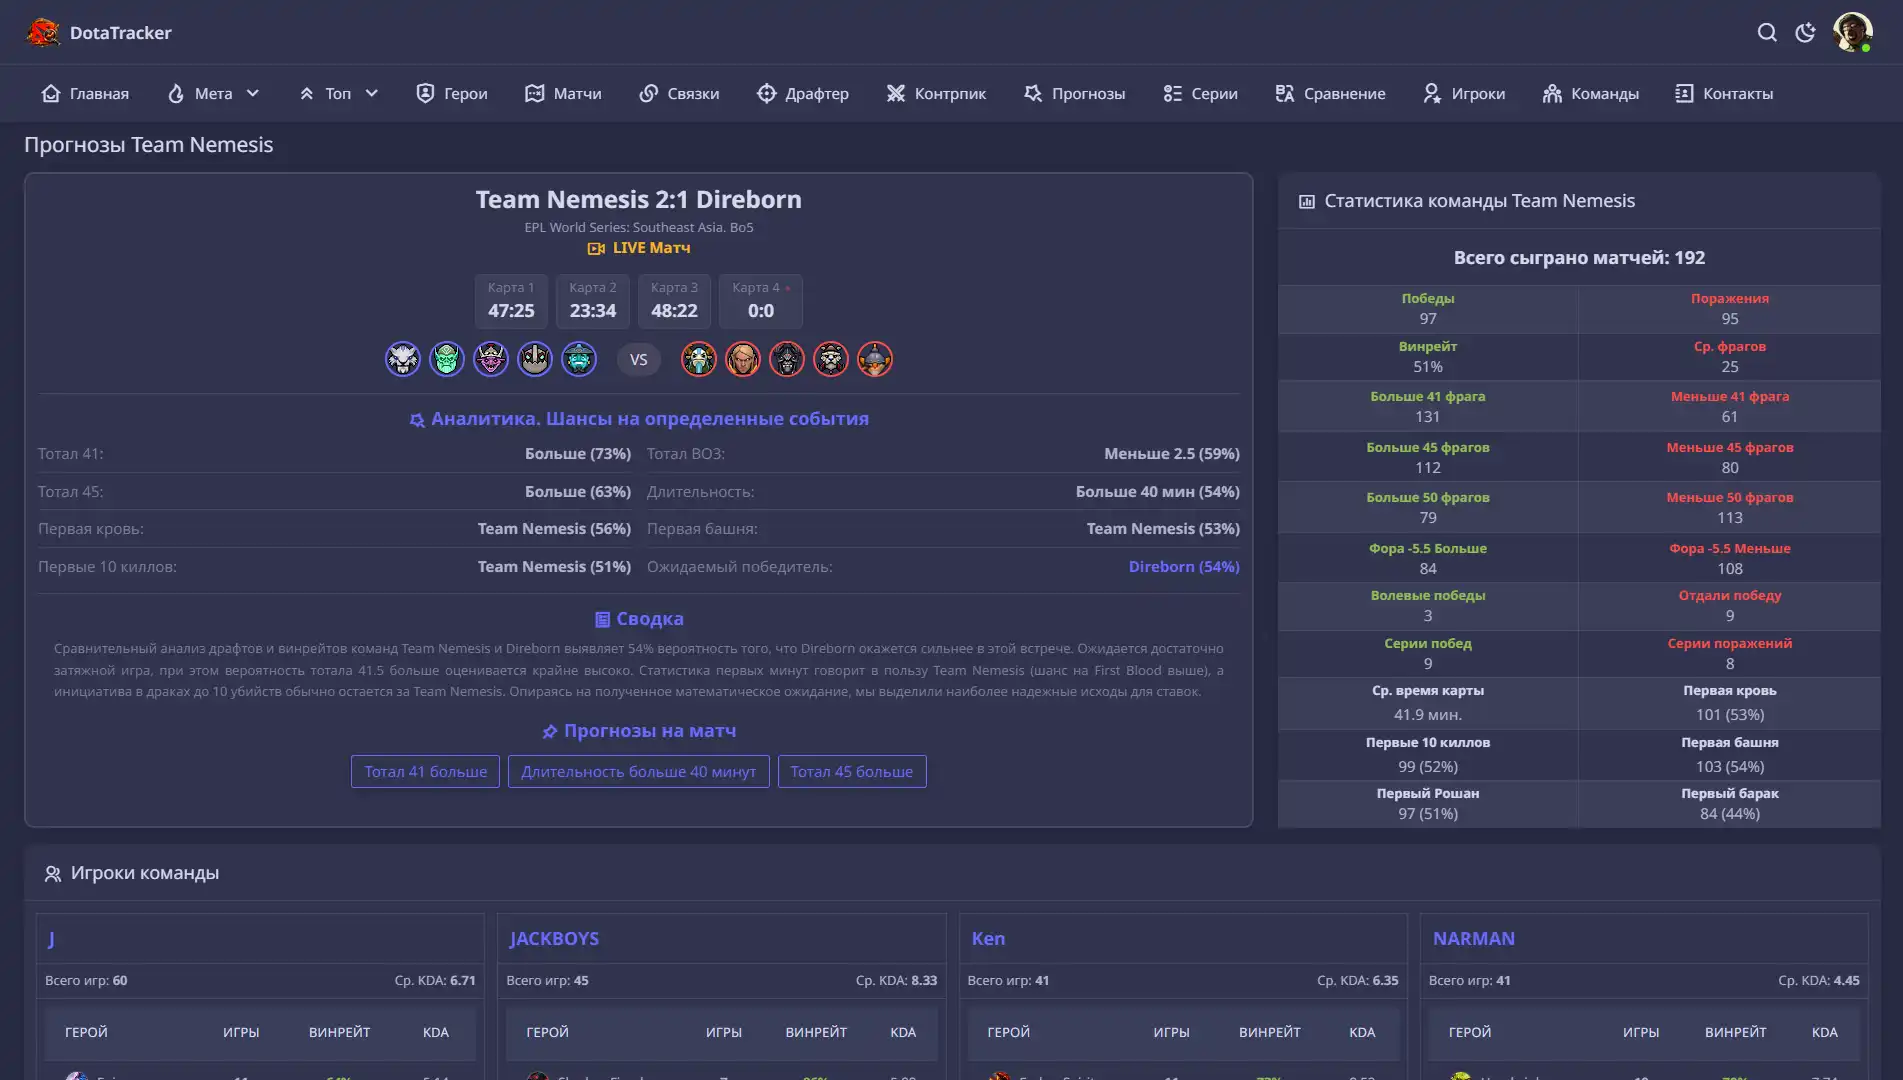Select the Карта 1 score card
Screen dimensions: 1903x1080
[x=511, y=301]
